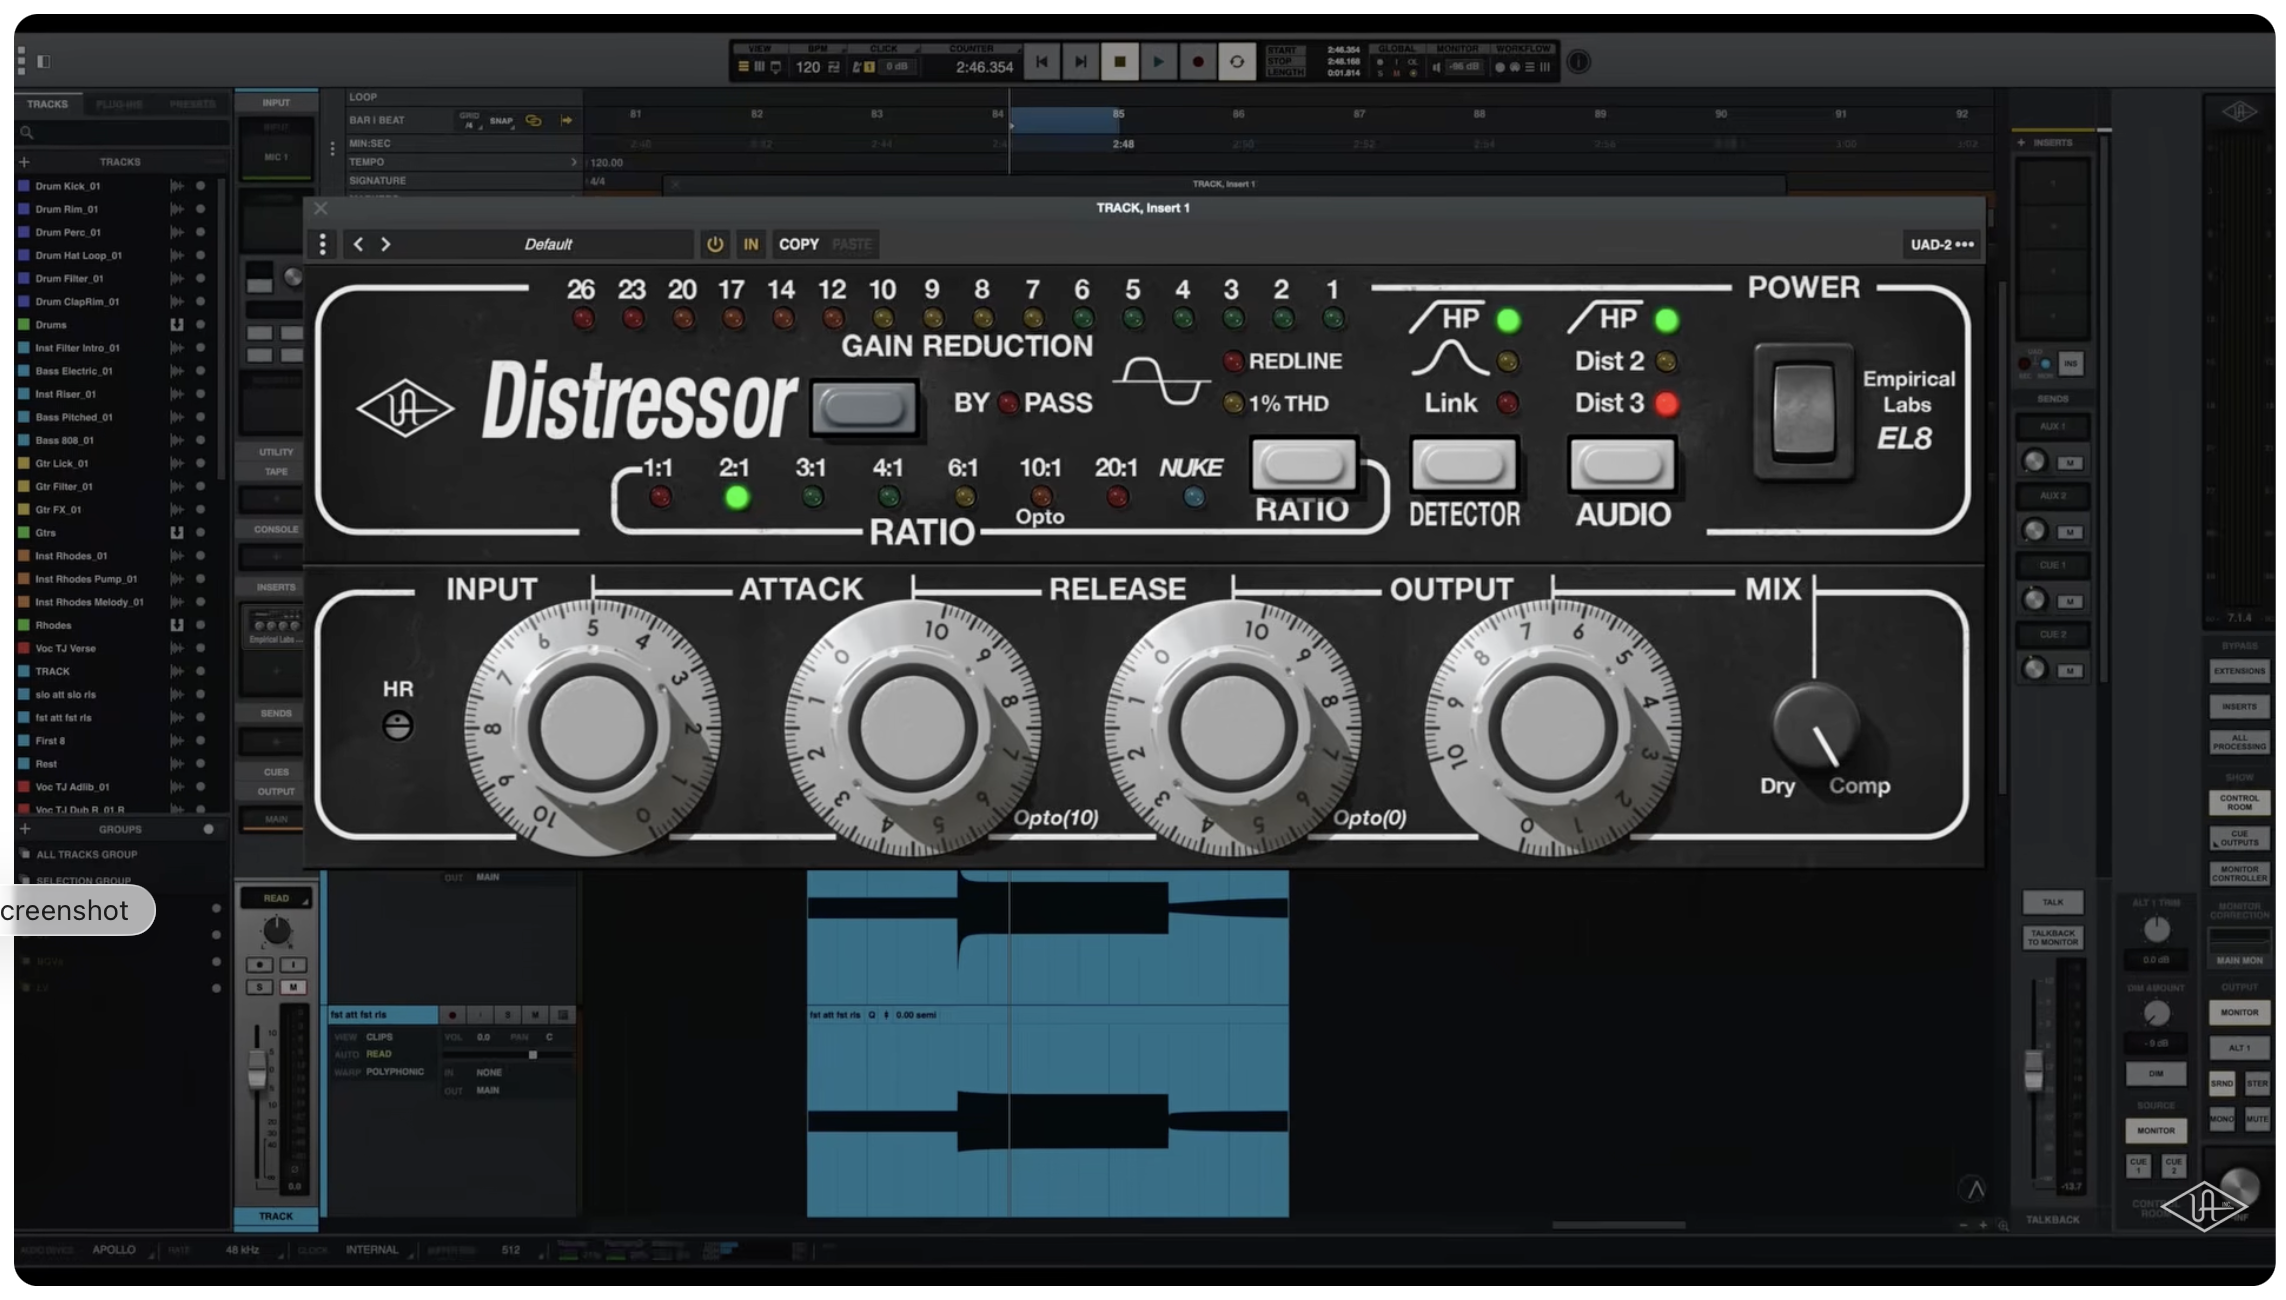Adjust the ATTACK knob on the Distressor

pos(912,727)
